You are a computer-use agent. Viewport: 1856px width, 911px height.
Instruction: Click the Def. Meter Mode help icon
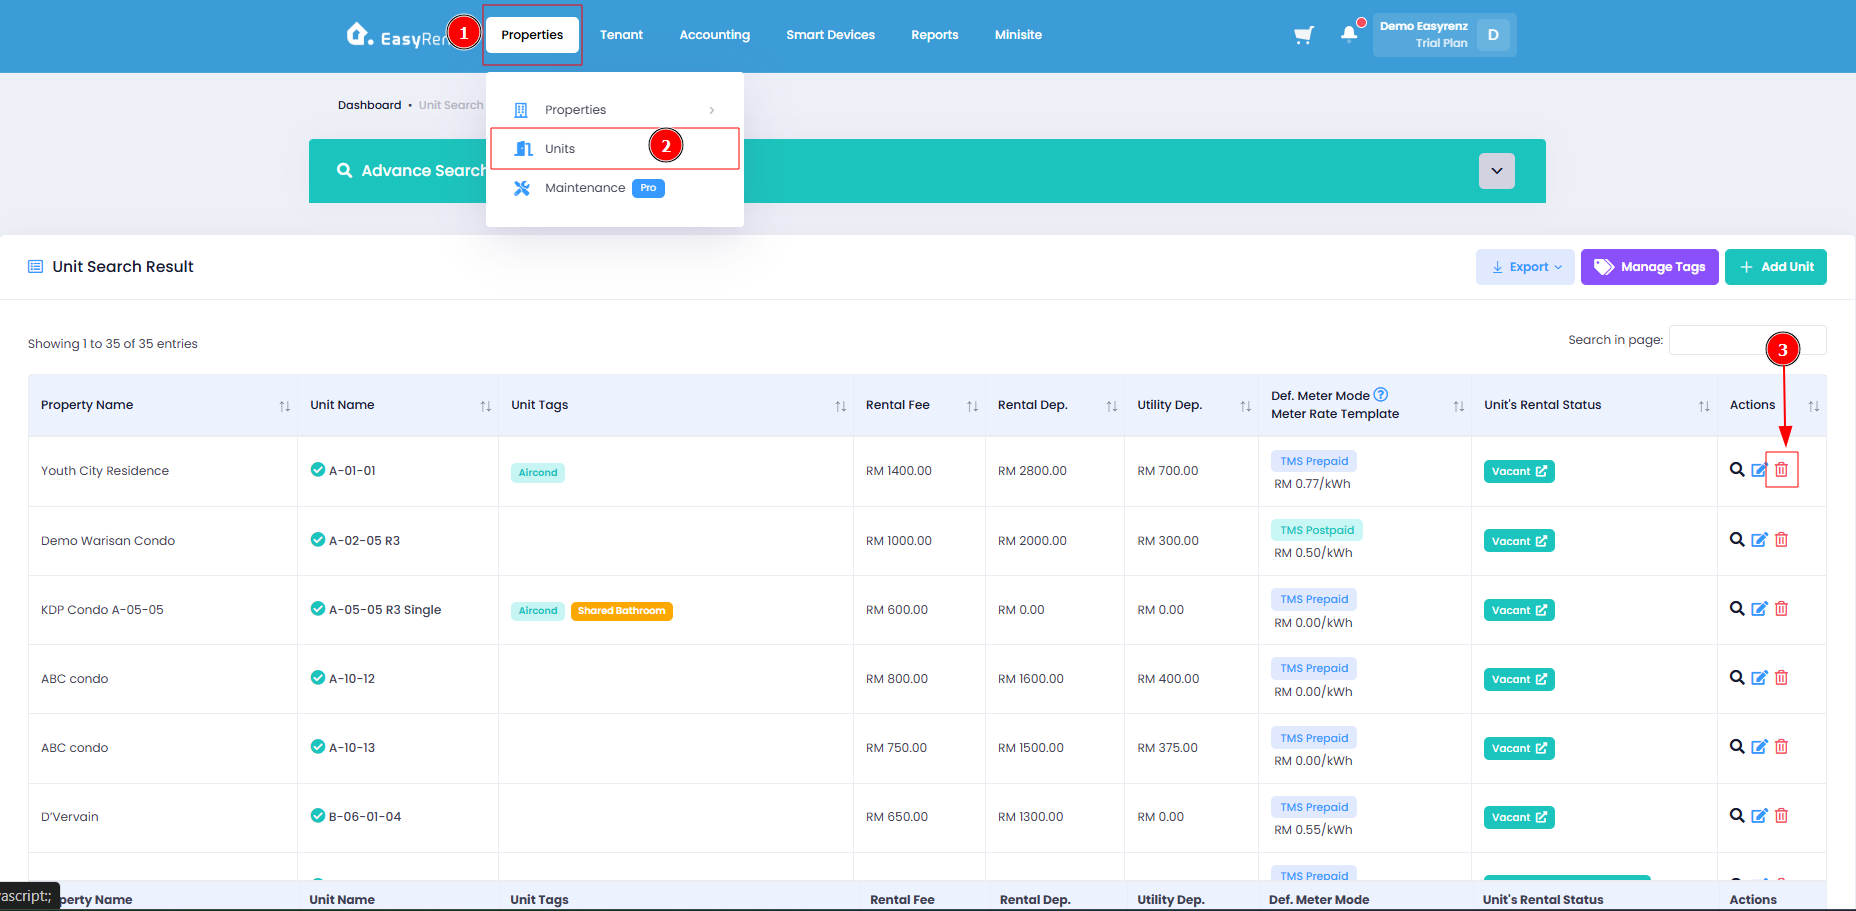tap(1381, 395)
